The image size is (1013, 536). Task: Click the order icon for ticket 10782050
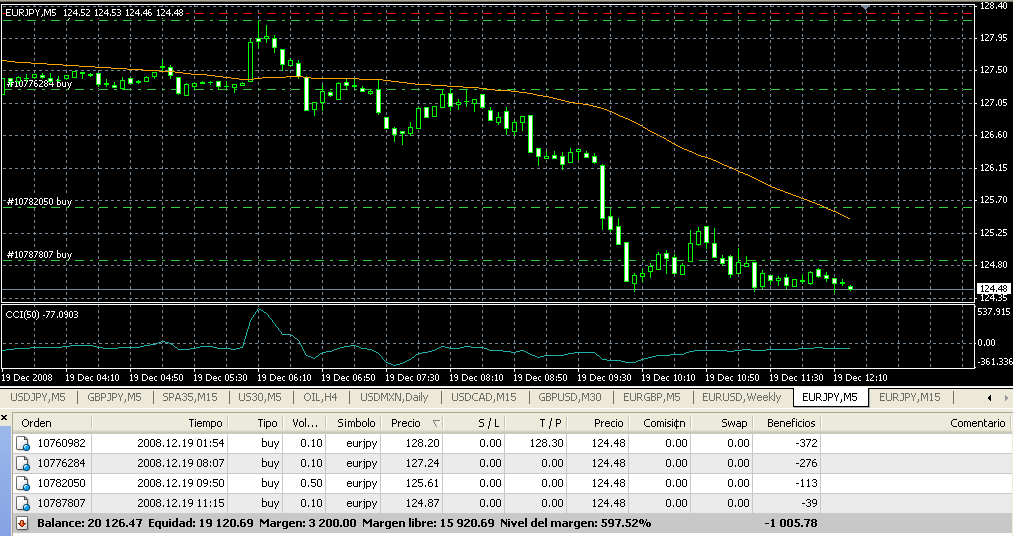[x=23, y=483]
